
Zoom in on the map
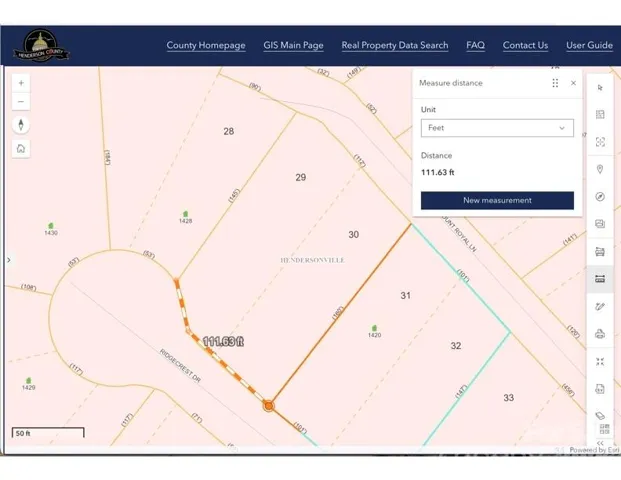[x=21, y=83]
